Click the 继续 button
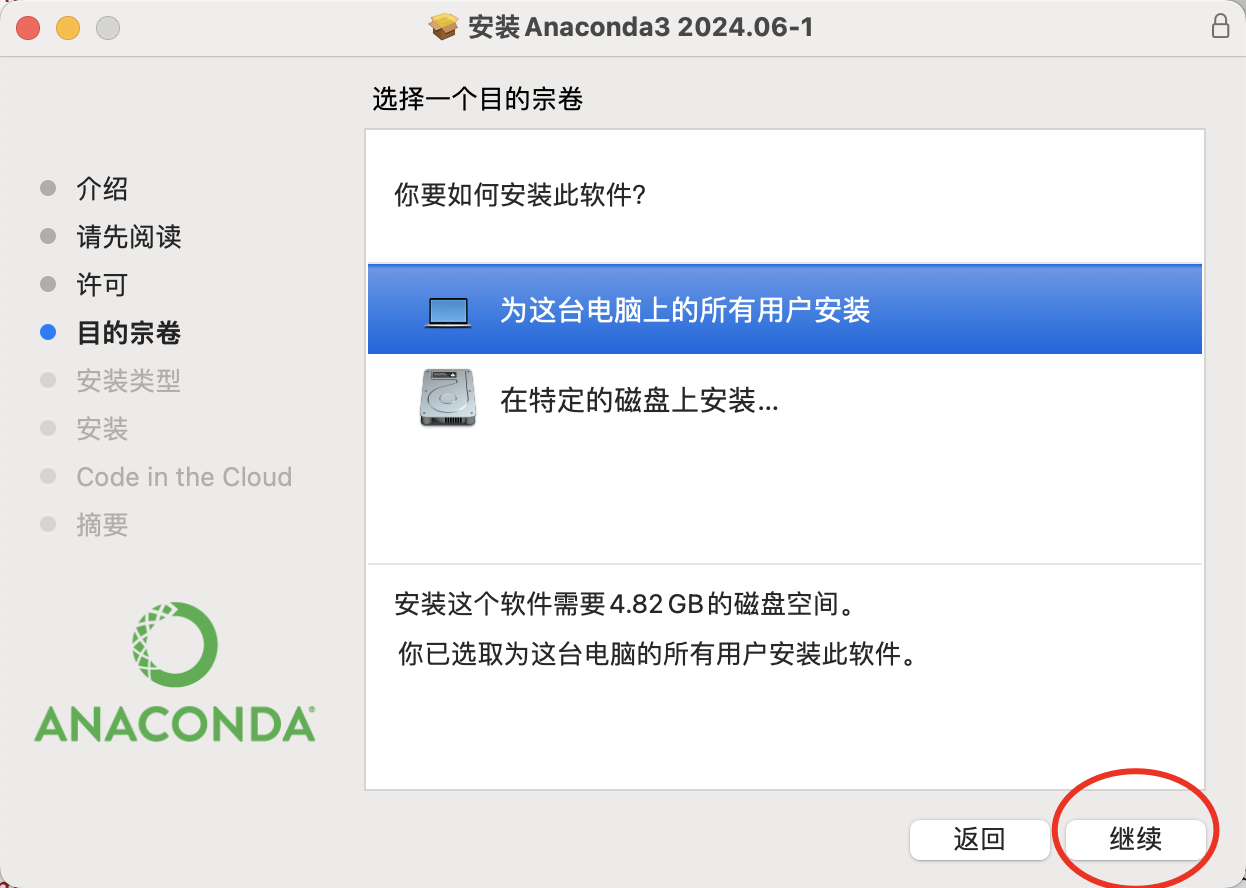Image resolution: width=1246 pixels, height=888 pixels. pos(1135,838)
